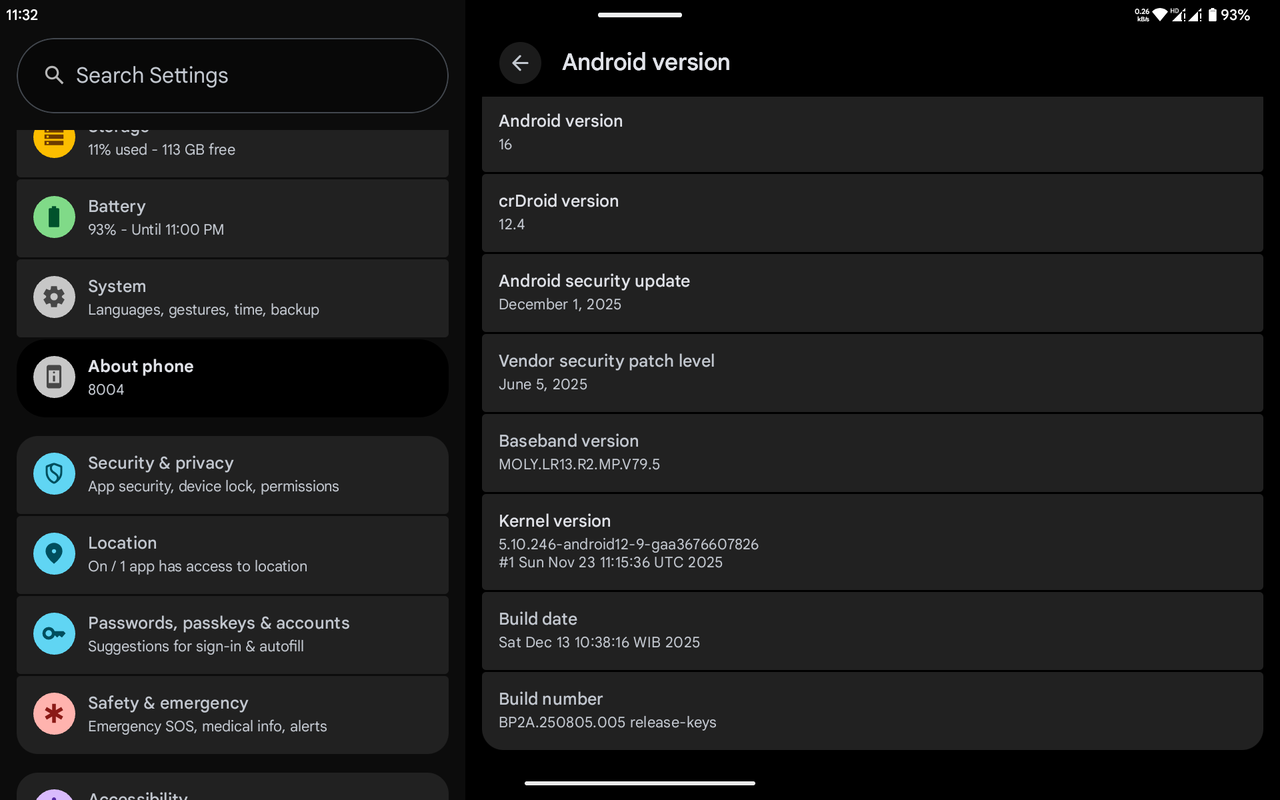
Task: Tap the back arrow button
Action: [520, 63]
